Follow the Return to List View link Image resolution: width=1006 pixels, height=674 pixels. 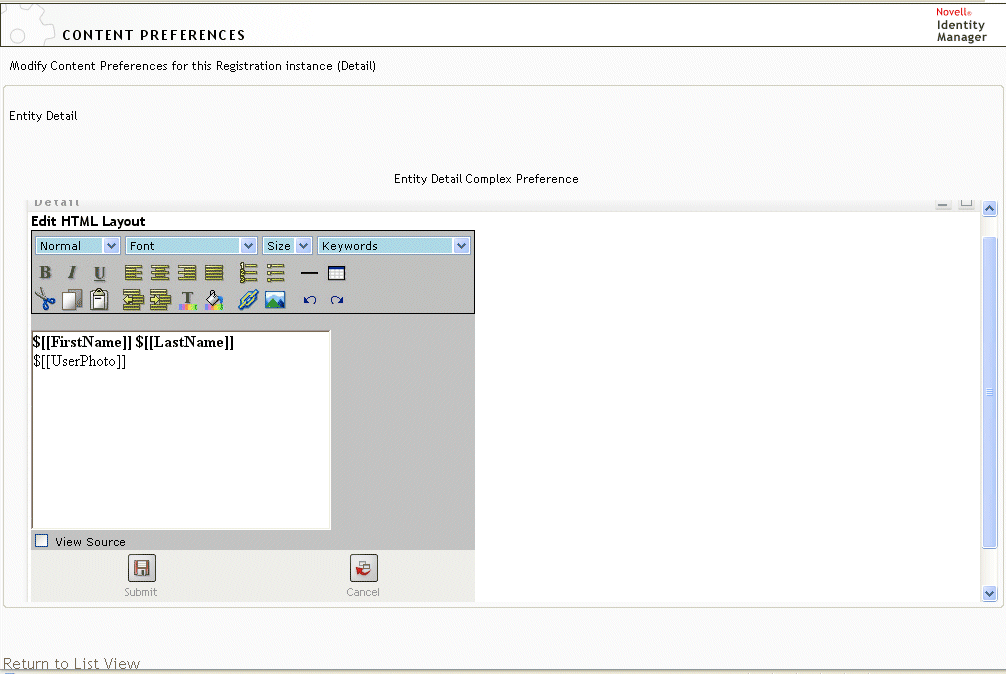pos(71,663)
